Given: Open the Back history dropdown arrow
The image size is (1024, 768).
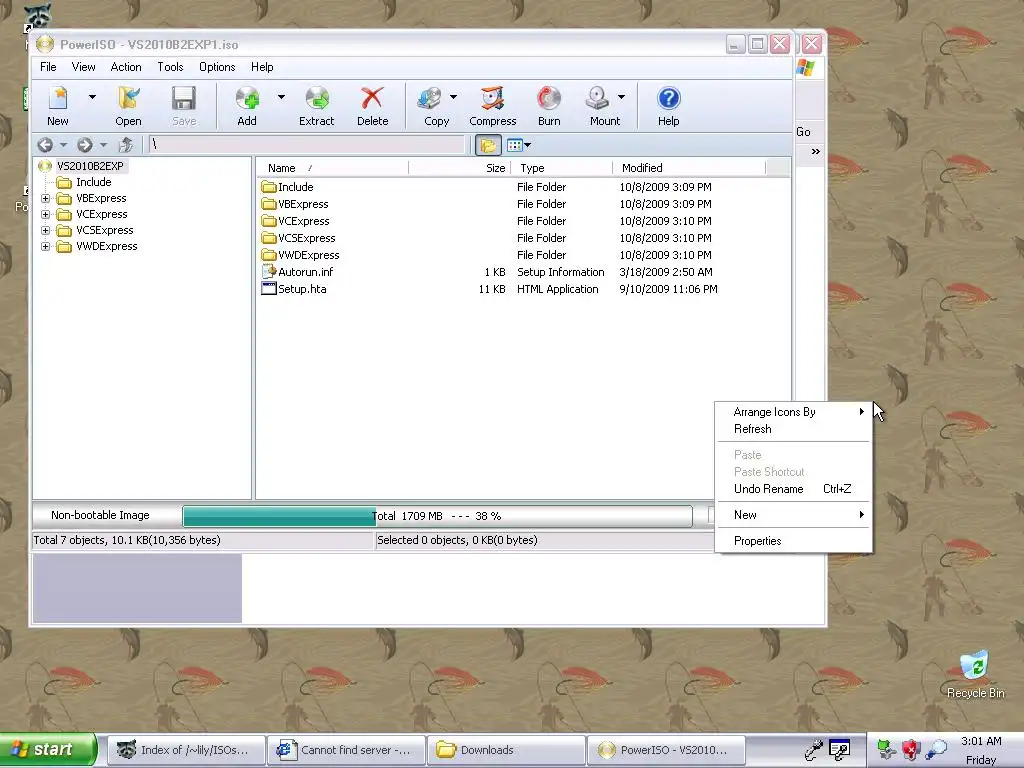Looking at the screenshot, I should click(x=63, y=144).
